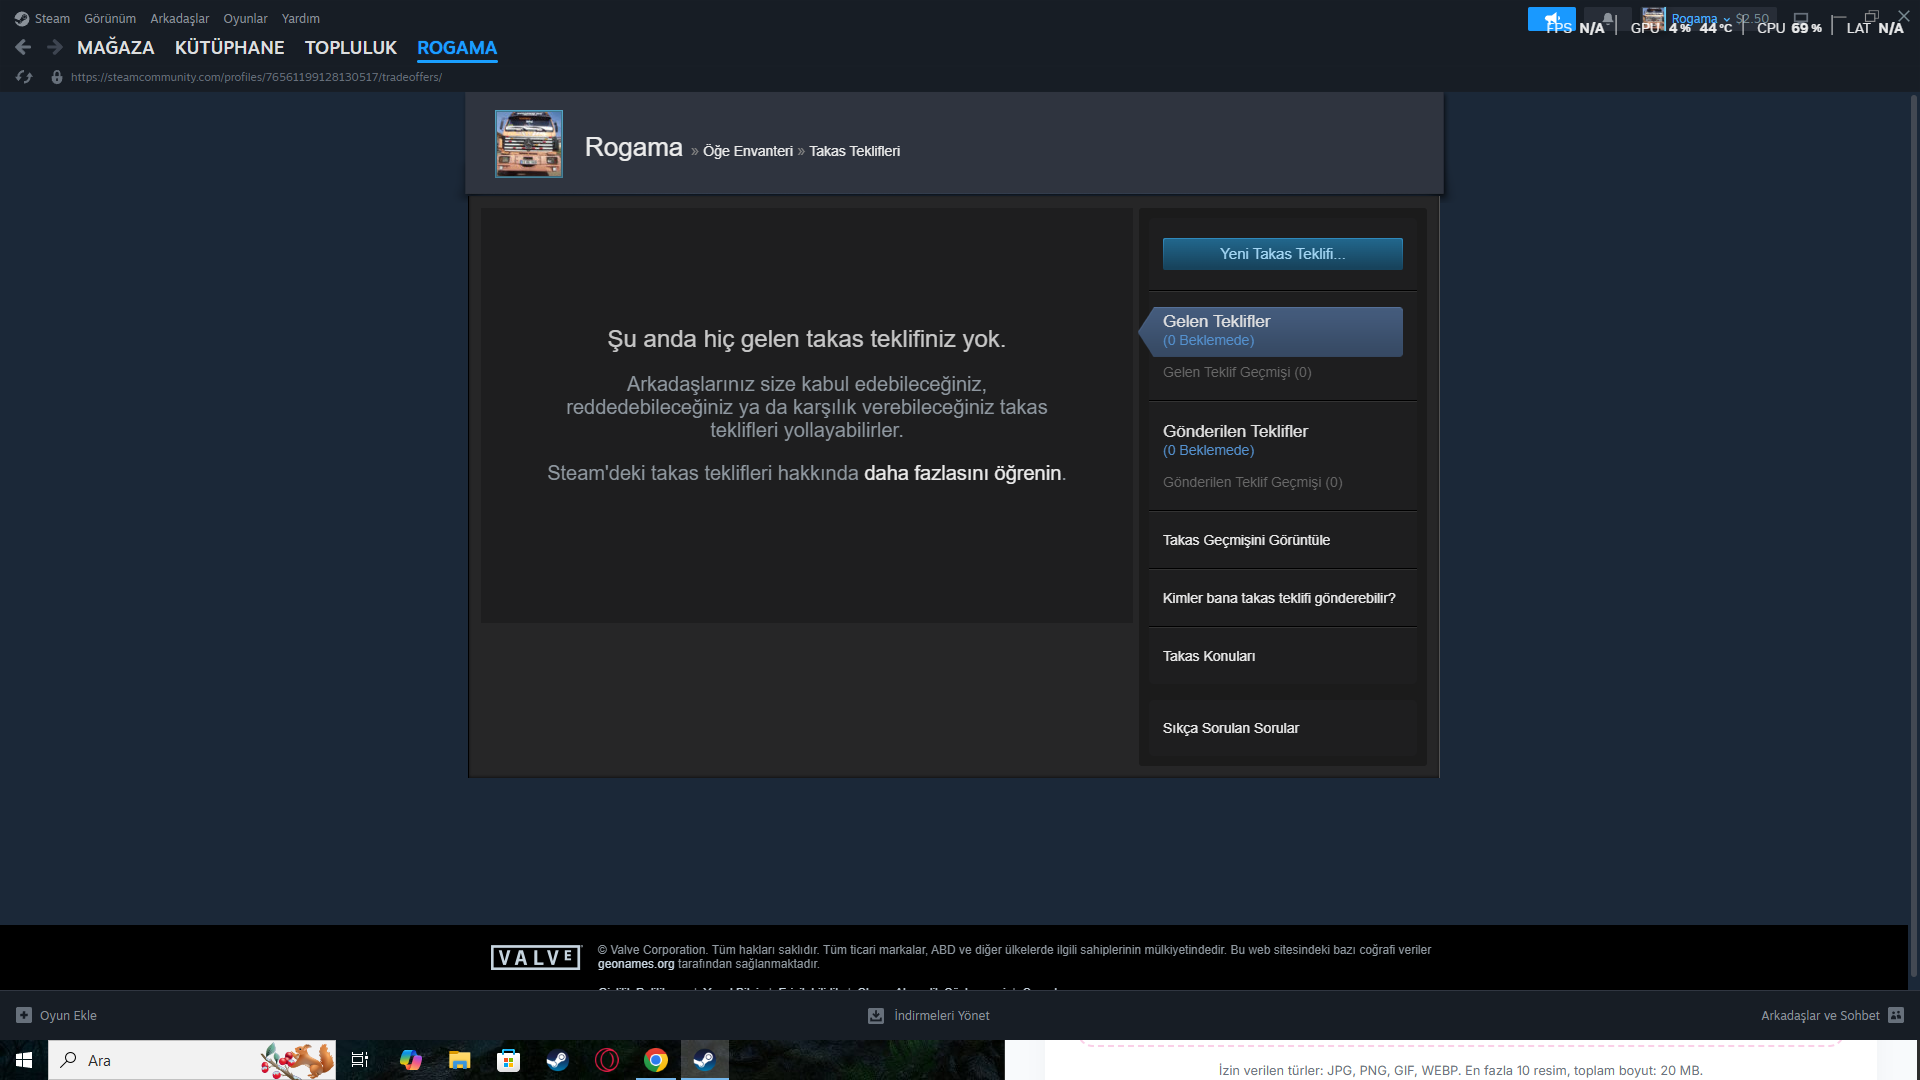Click the geonames.org footer link

[636, 964]
